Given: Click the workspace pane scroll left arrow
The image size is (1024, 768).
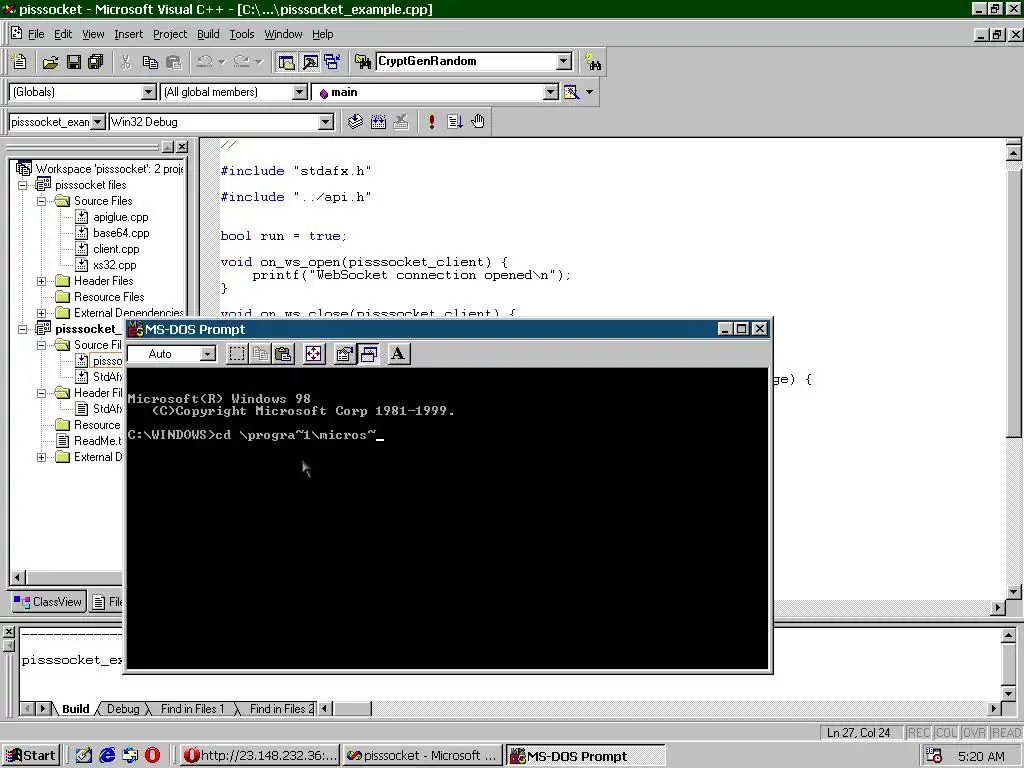Looking at the screenshot, I should pyautogui.click(x=18, y=577).
